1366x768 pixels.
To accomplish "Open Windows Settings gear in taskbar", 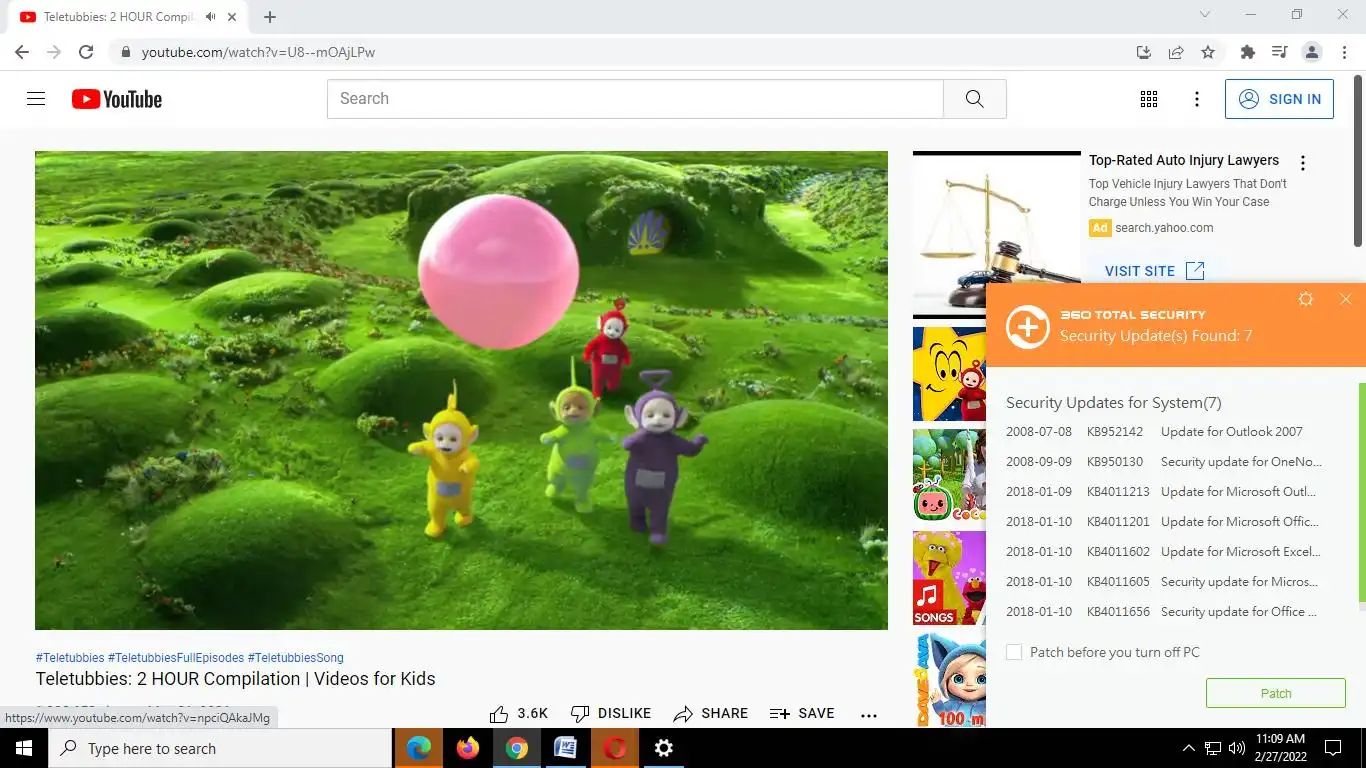I will pyautogui.click(x=663, y=748).
